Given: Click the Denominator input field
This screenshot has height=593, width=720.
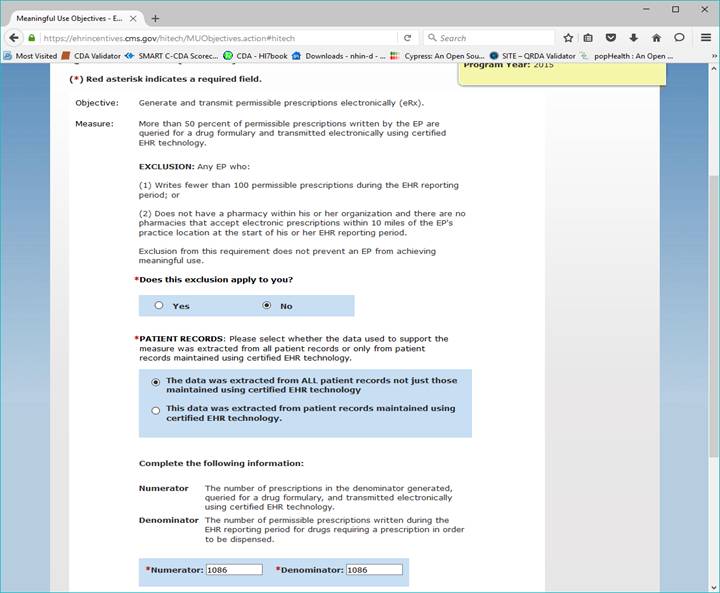Looking at the screenshot, I should (374, 570).
